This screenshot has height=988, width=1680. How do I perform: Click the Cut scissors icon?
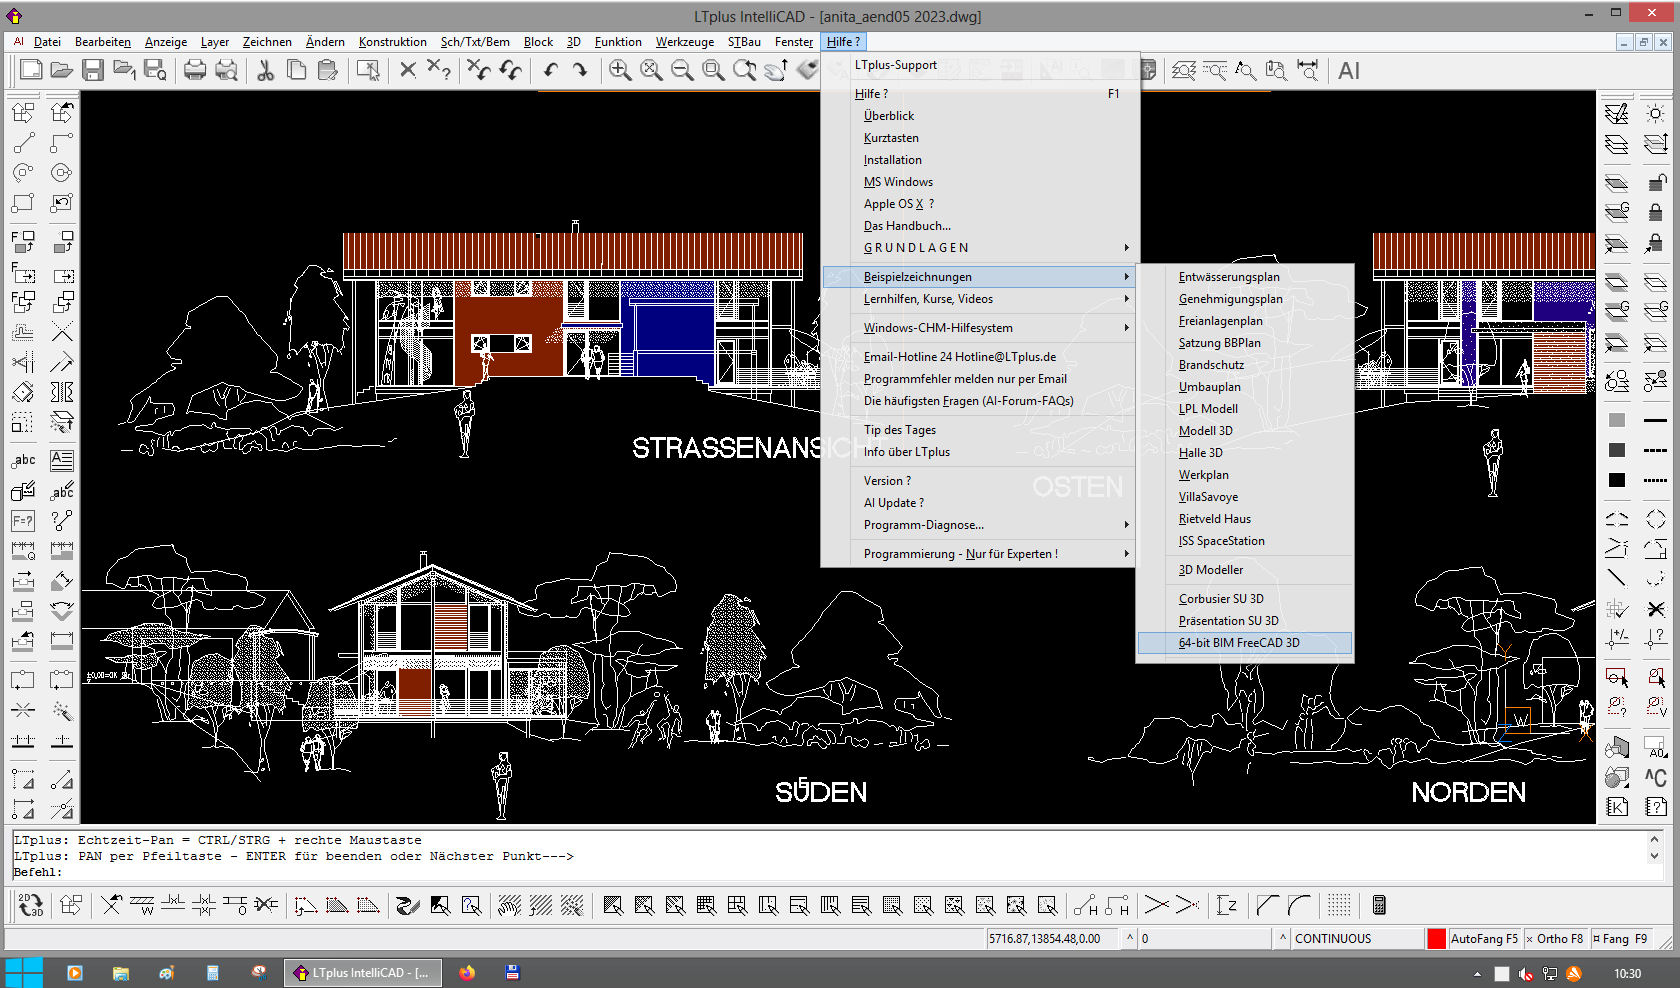click(265, 70)
